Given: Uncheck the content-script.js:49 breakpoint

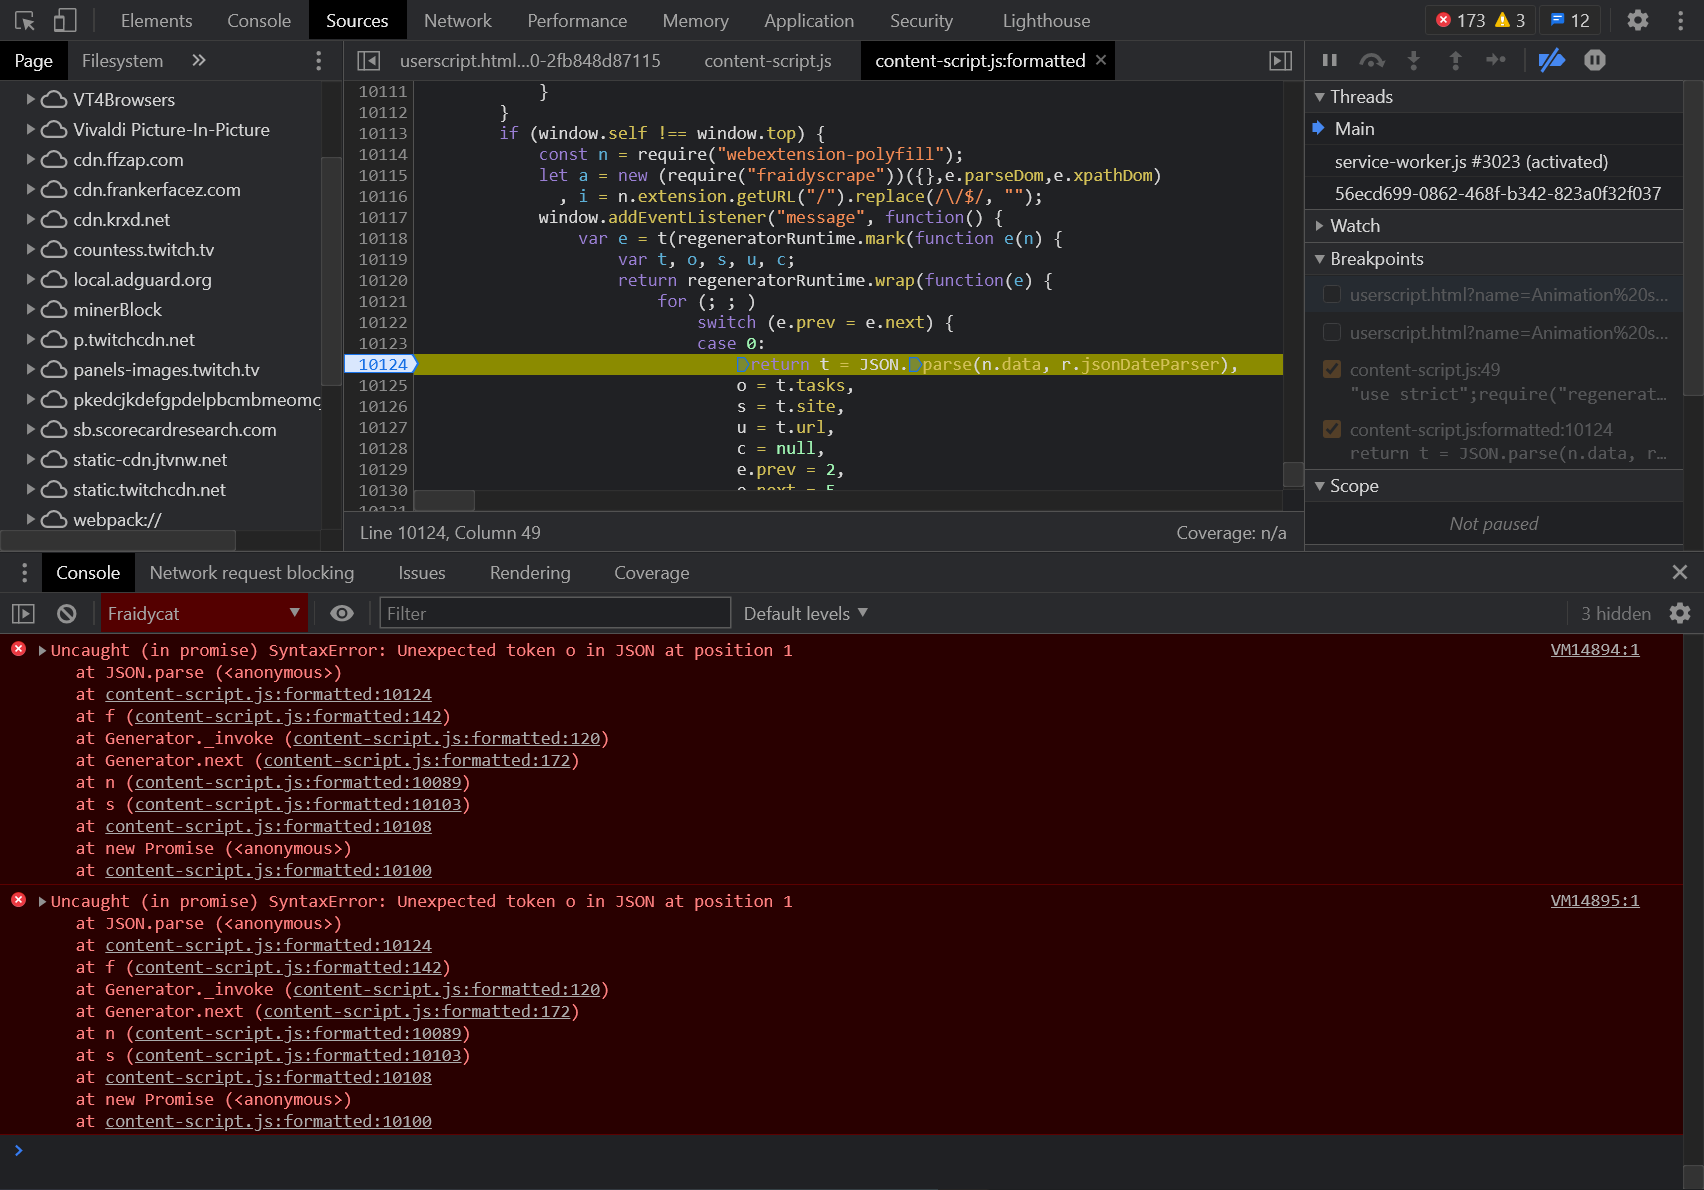Looking at the screenshot, I should pyautogui.click(x=1332, y=369).
